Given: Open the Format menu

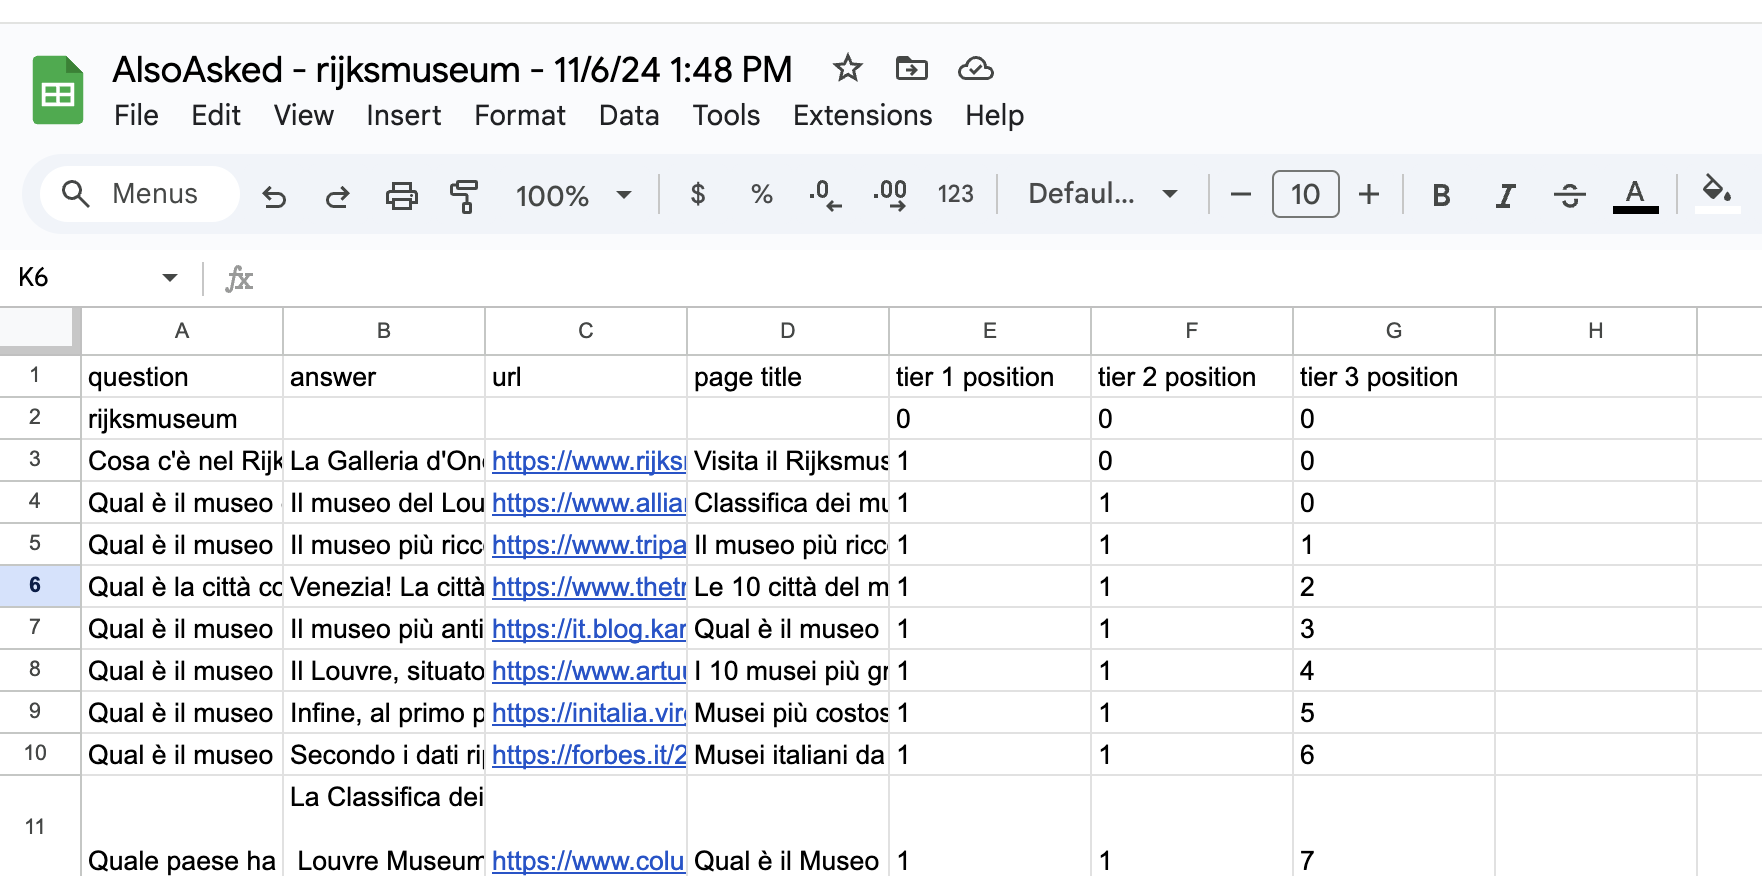Looking at the screenshot, I should coord(519,116).
